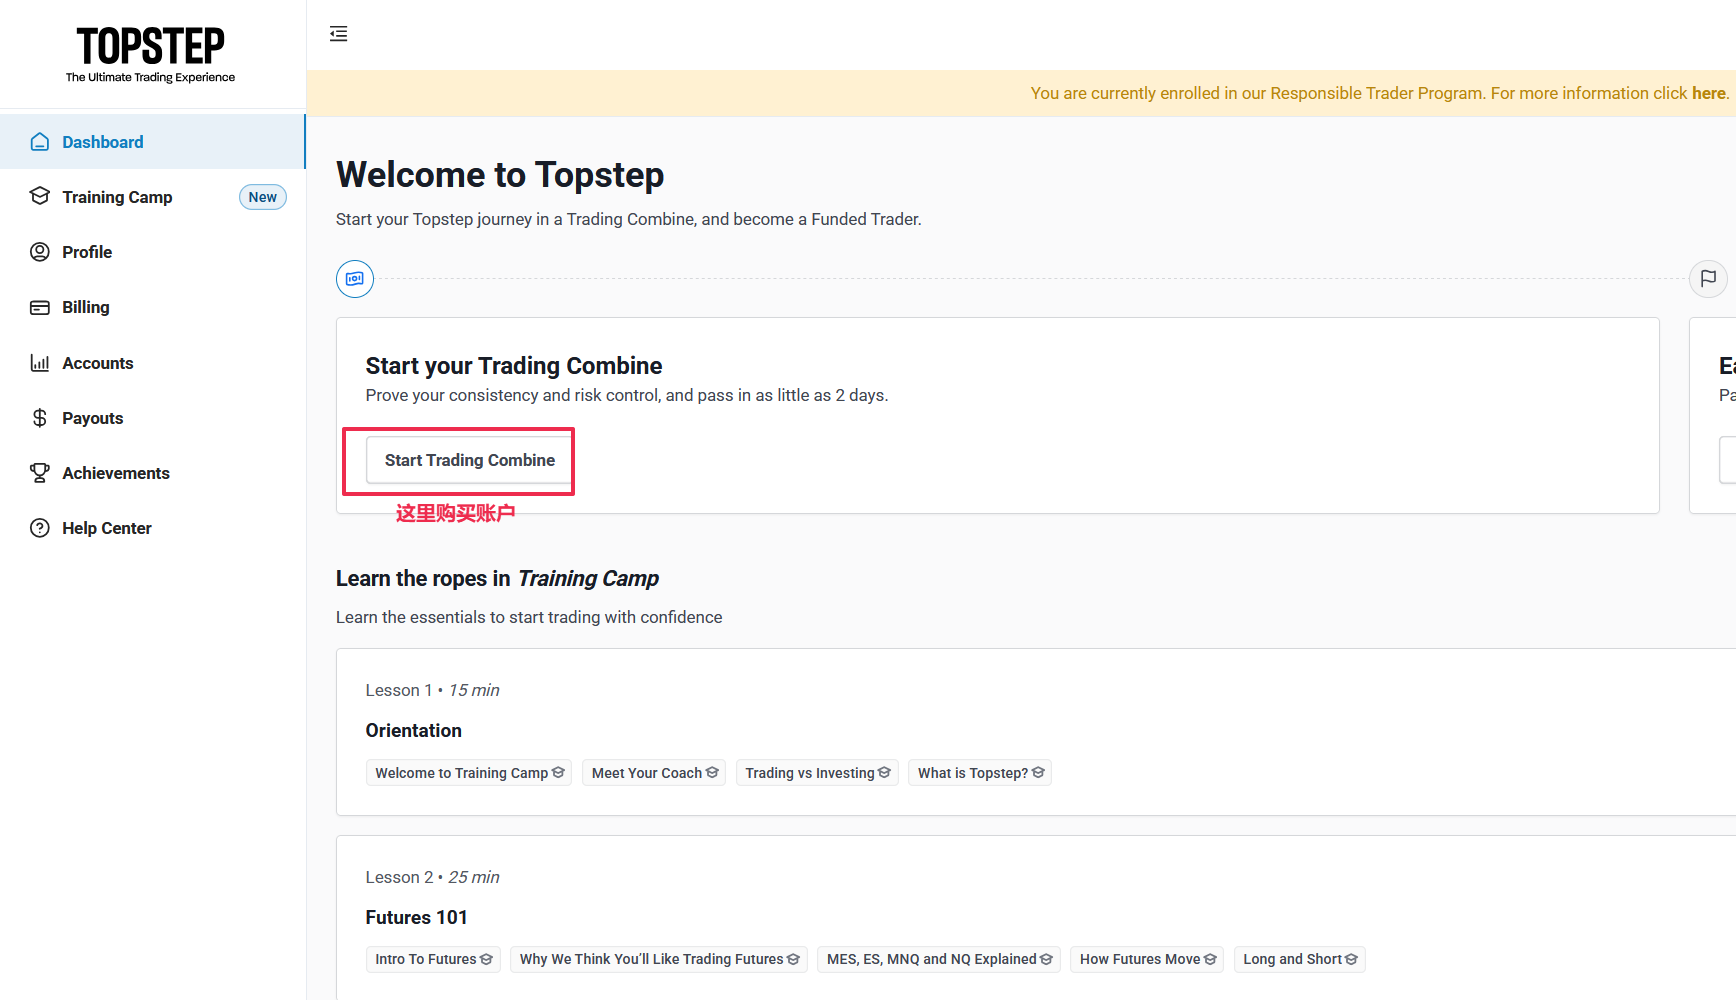Viewport: 1736px width, 1000px height.
Task: Open the Trading vs Investing lesson
Action: [817, 773]
